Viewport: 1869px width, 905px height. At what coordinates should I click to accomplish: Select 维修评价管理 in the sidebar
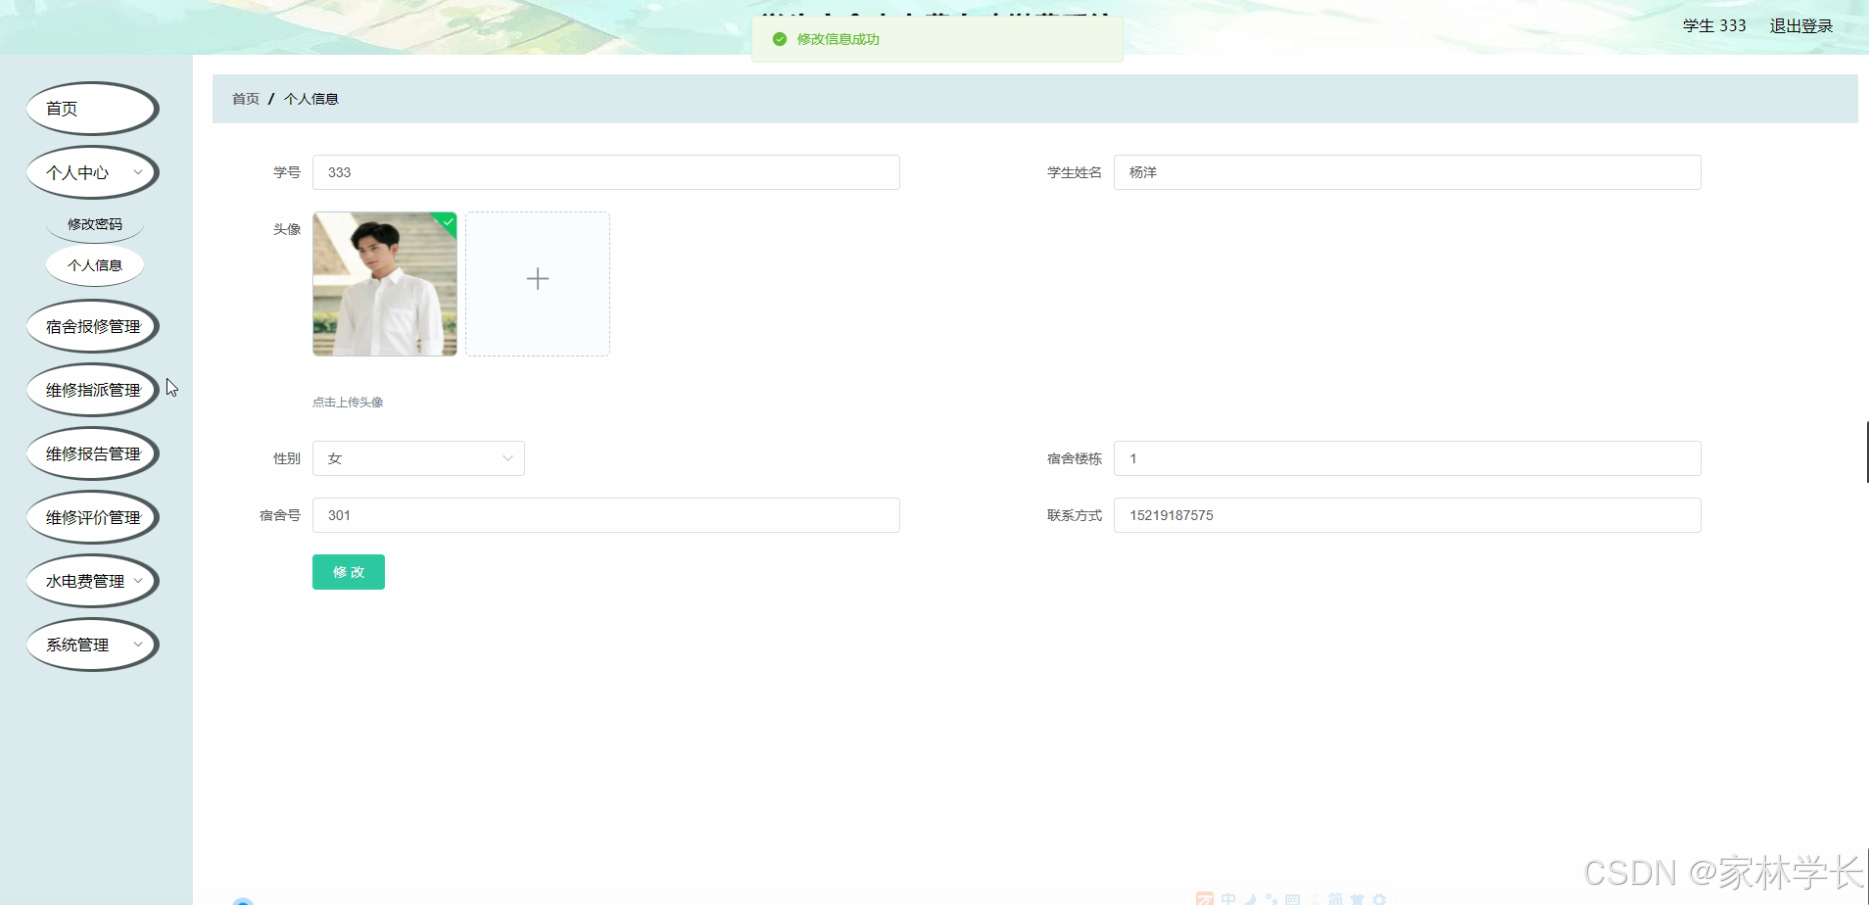(x=92, y=517)
